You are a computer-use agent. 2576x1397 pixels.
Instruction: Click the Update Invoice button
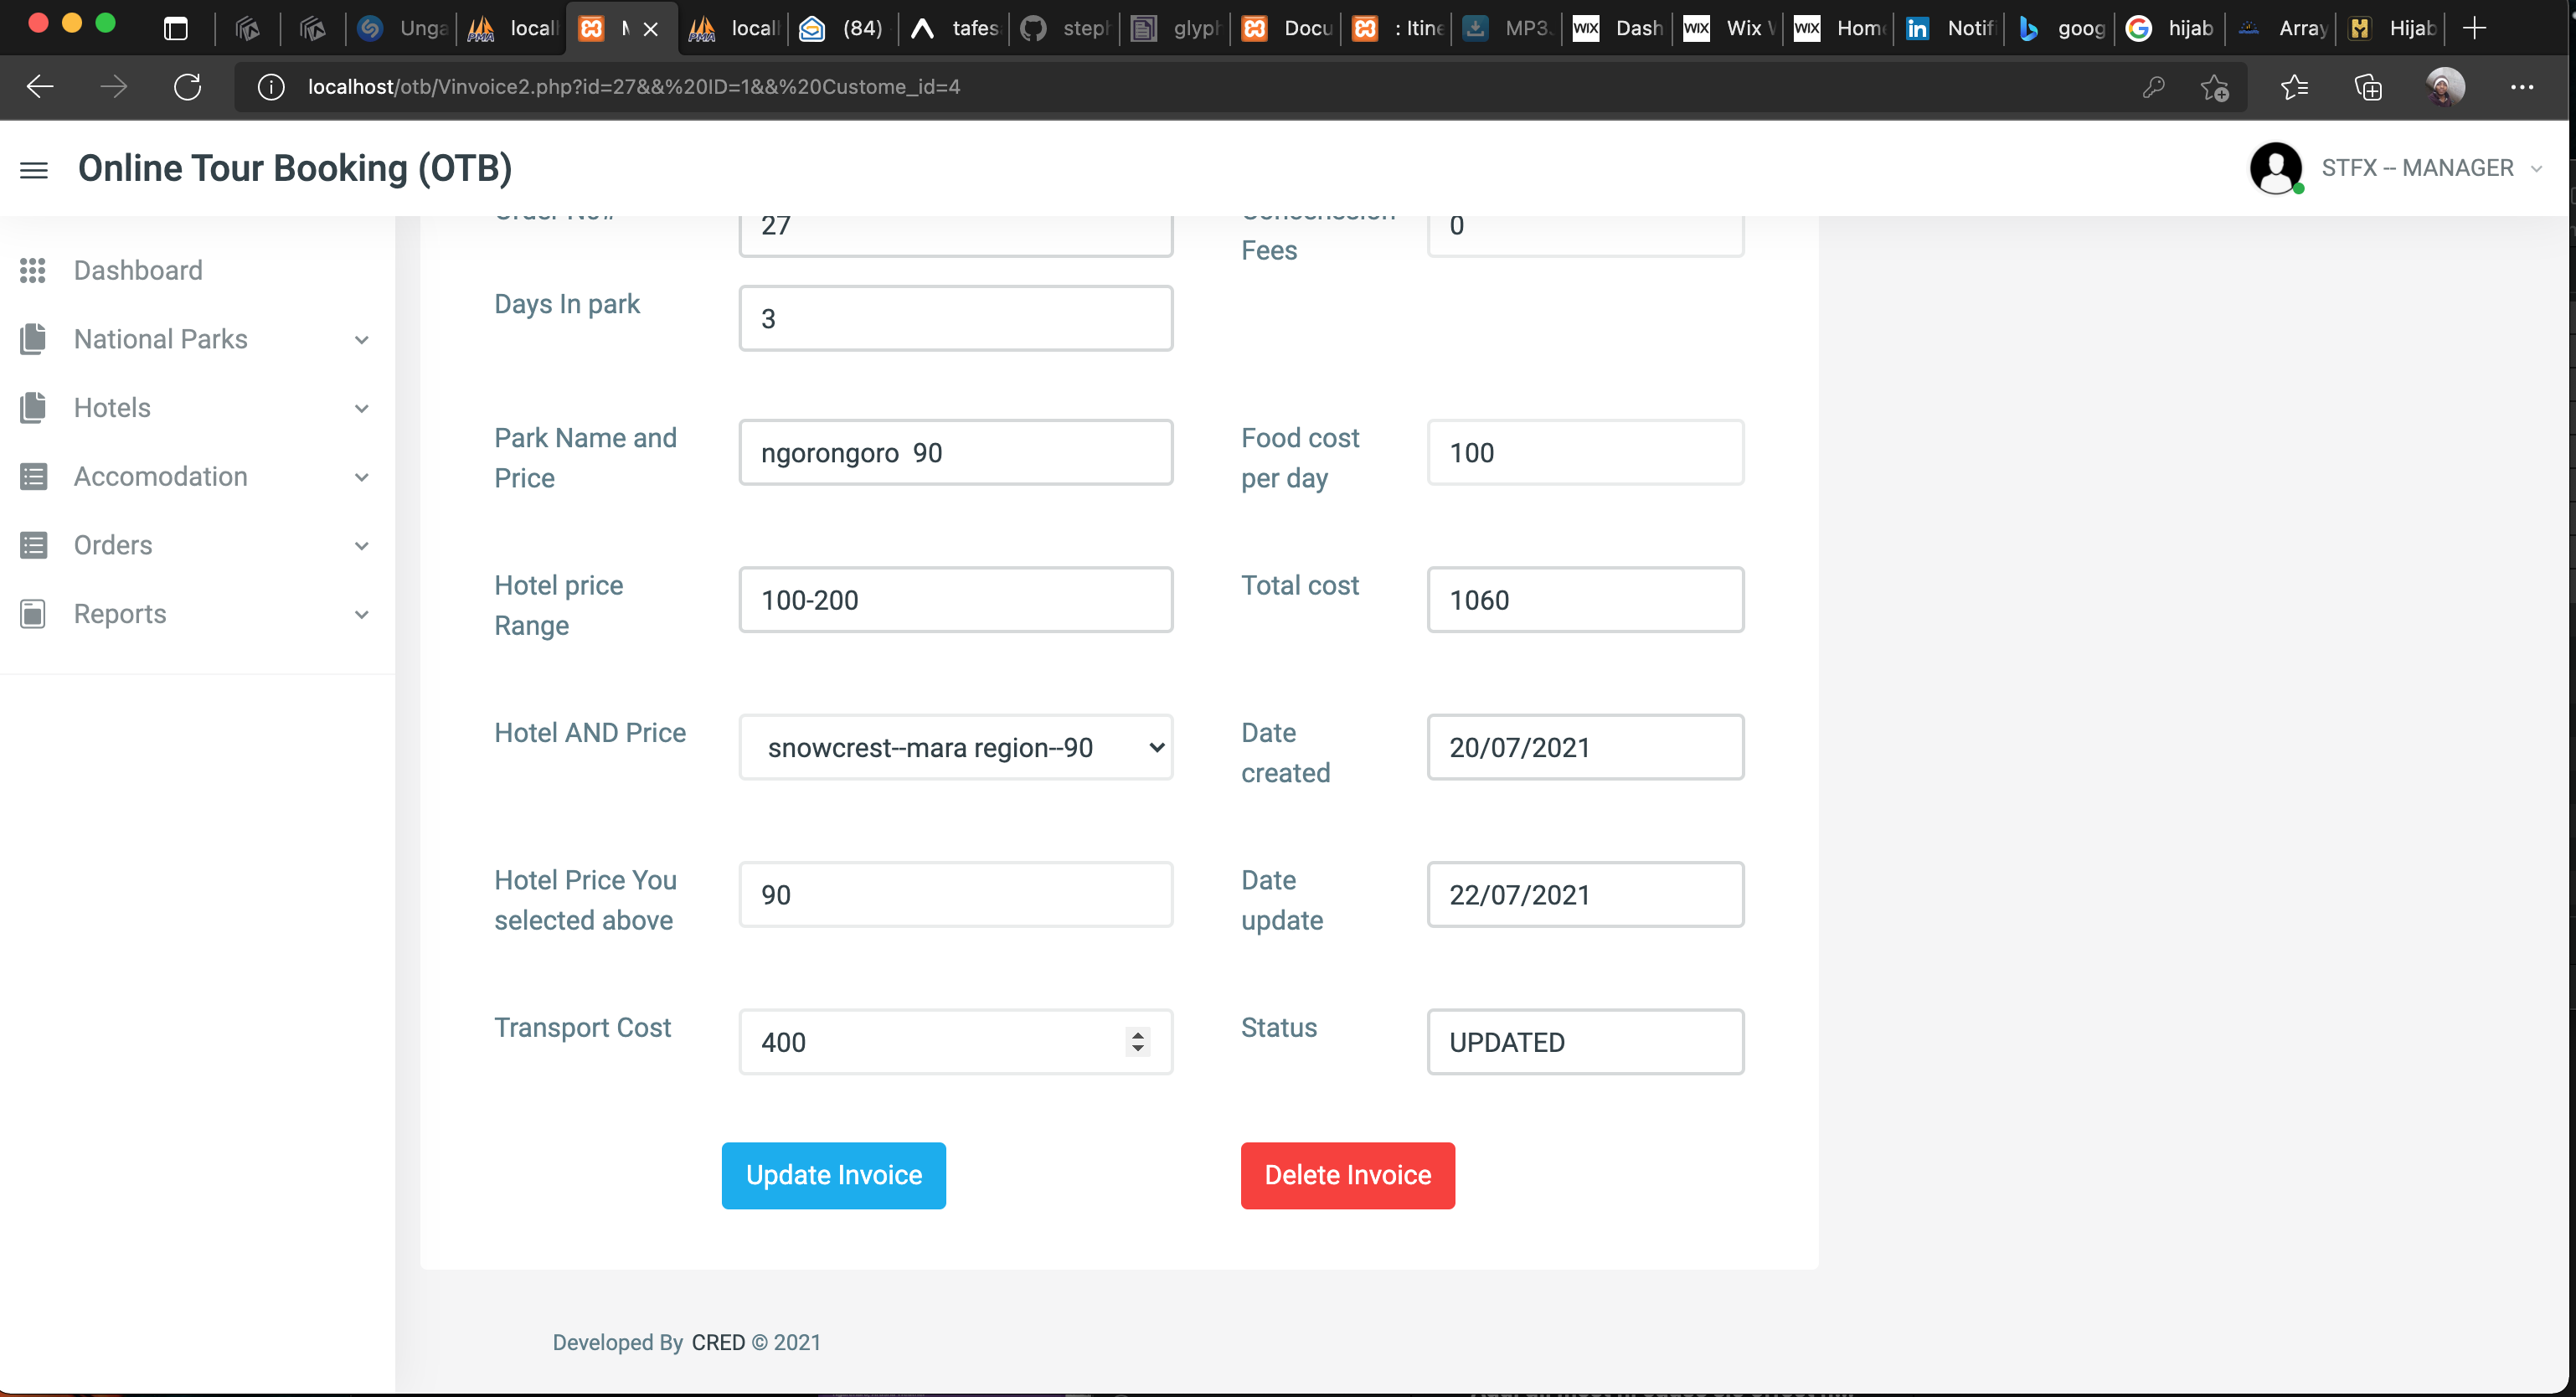(x=833, y=1175)
